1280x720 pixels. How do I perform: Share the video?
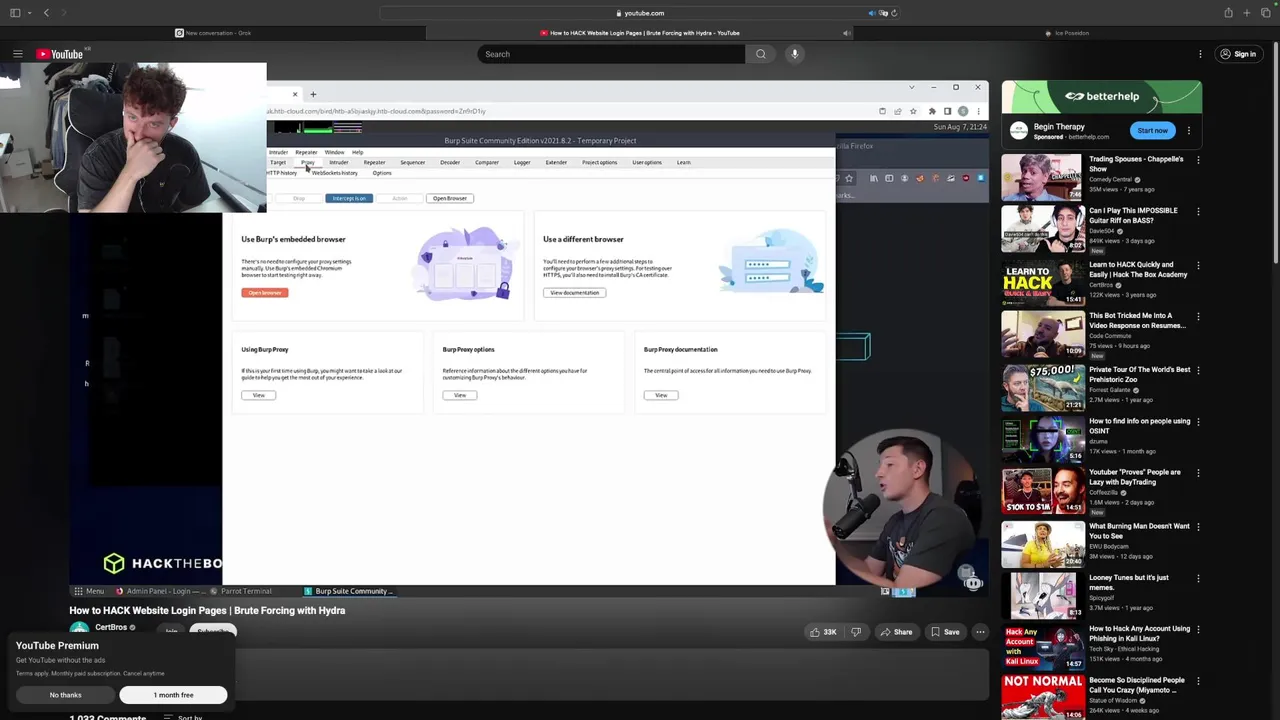pos(895,632)
